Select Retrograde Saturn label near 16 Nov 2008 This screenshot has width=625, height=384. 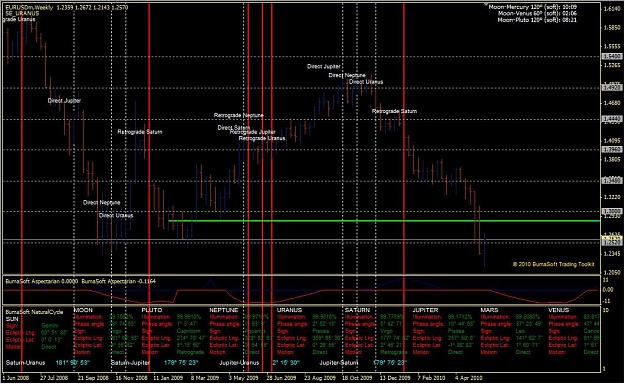(140, 132)
